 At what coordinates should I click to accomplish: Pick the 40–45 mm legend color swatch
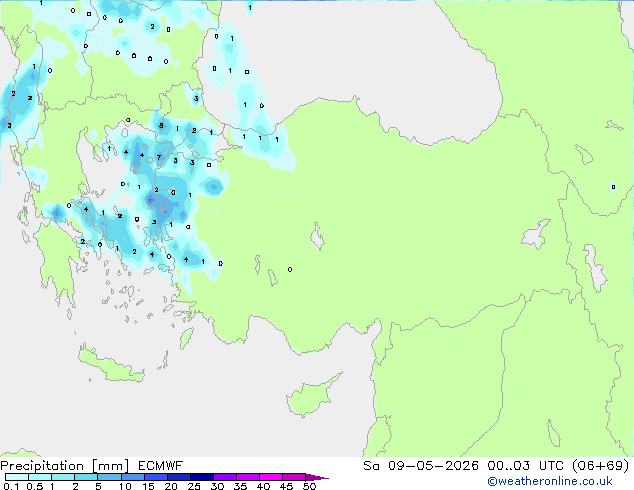click(271, 477)
